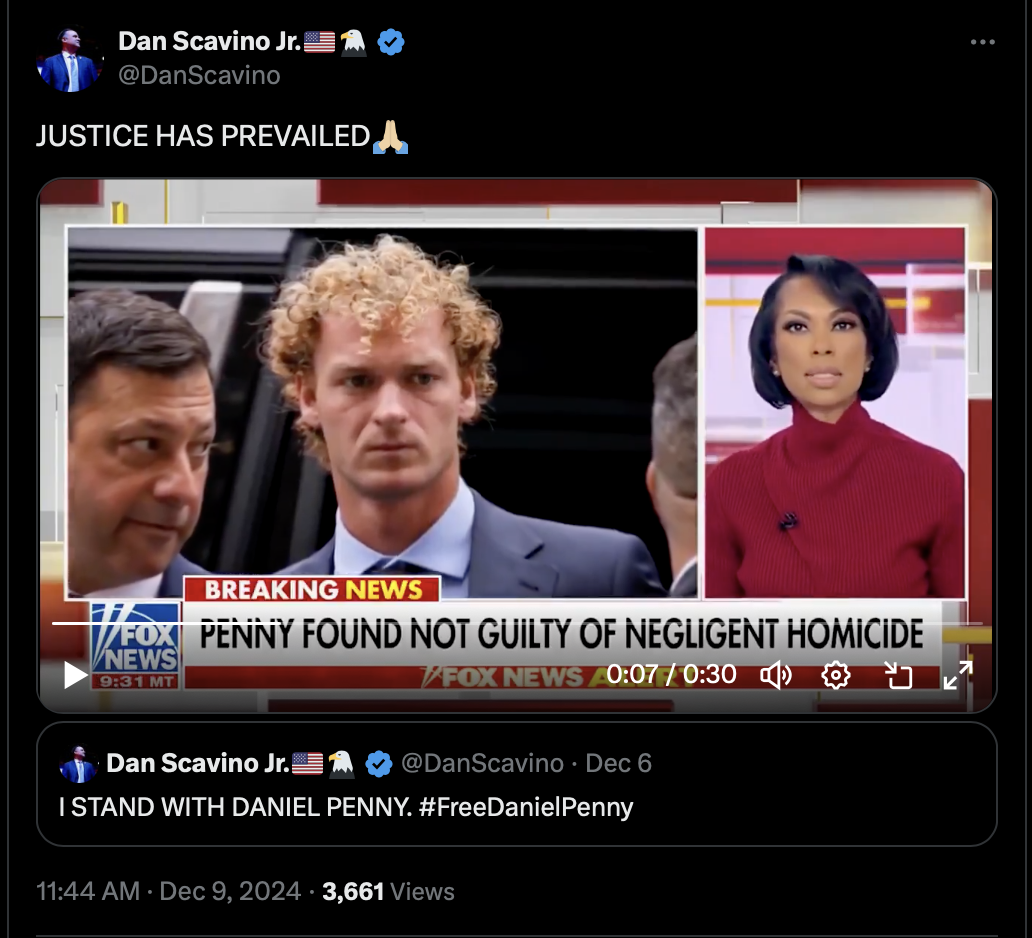
Task: Click the #FreeDanielPenny hashtag
Action: click(x=525, y=807)
